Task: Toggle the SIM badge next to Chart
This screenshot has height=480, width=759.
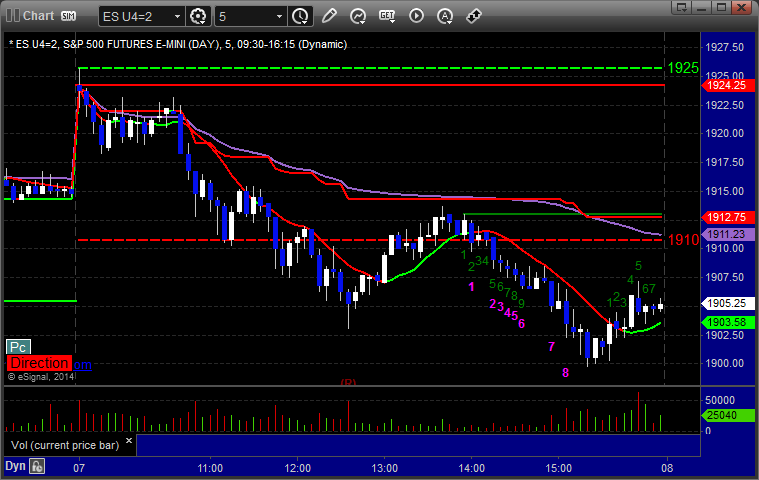Action: pos(68,16)
